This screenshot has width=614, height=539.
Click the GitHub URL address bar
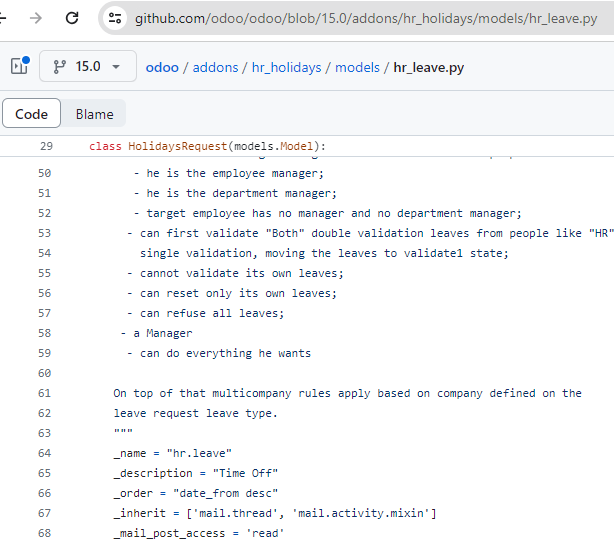click(366, 18)
